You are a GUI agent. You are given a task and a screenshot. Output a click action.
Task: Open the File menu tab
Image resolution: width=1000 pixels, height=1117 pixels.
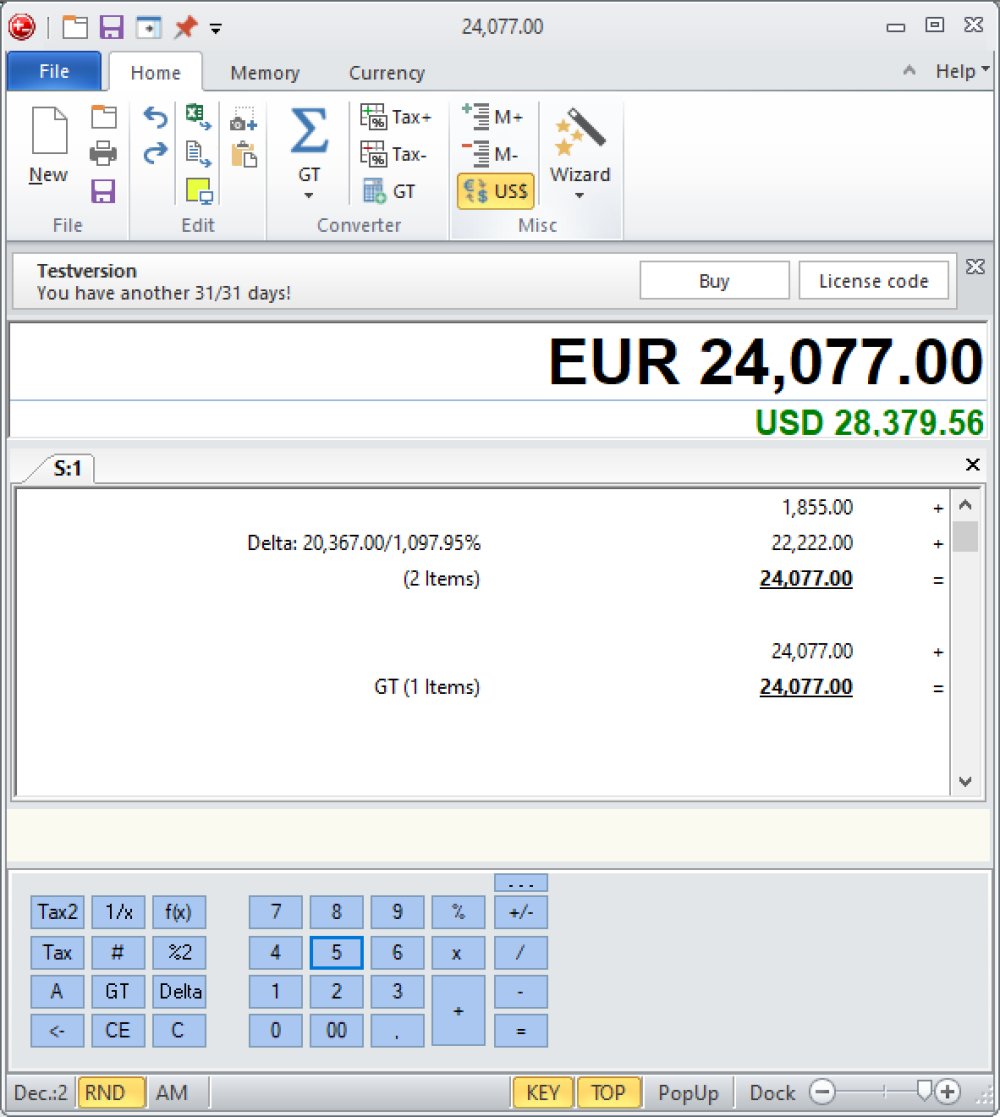[x=54, y=71]
